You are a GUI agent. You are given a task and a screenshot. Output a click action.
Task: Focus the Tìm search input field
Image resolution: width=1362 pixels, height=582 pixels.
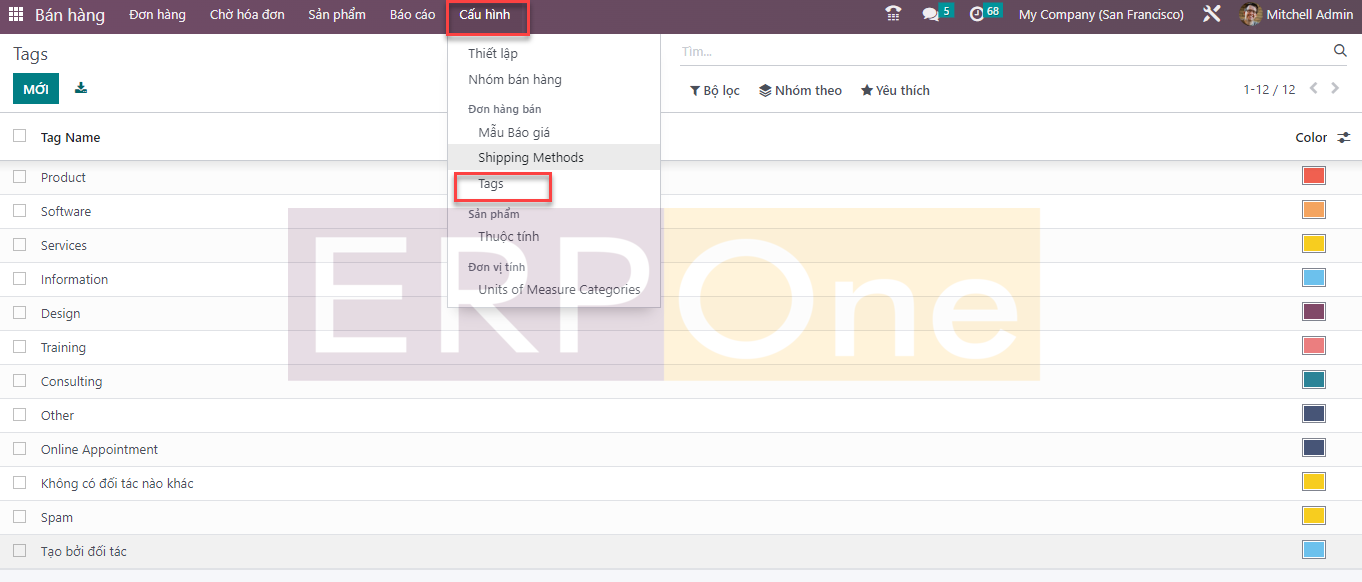[1000, 51]
